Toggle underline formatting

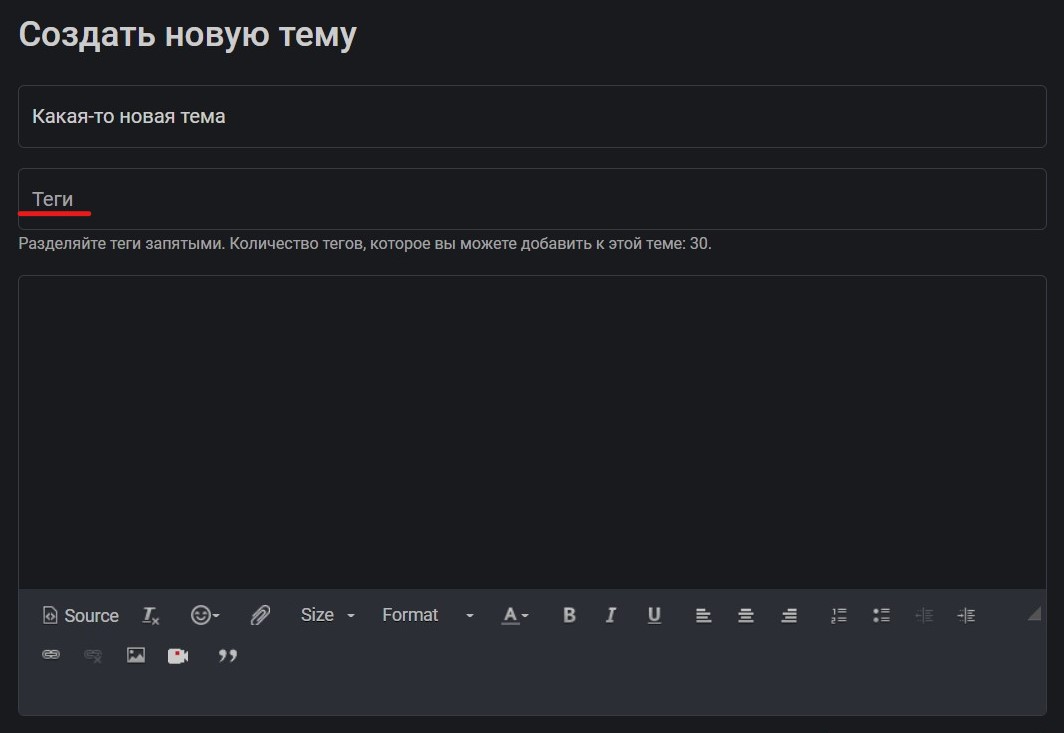pos(654,615)
